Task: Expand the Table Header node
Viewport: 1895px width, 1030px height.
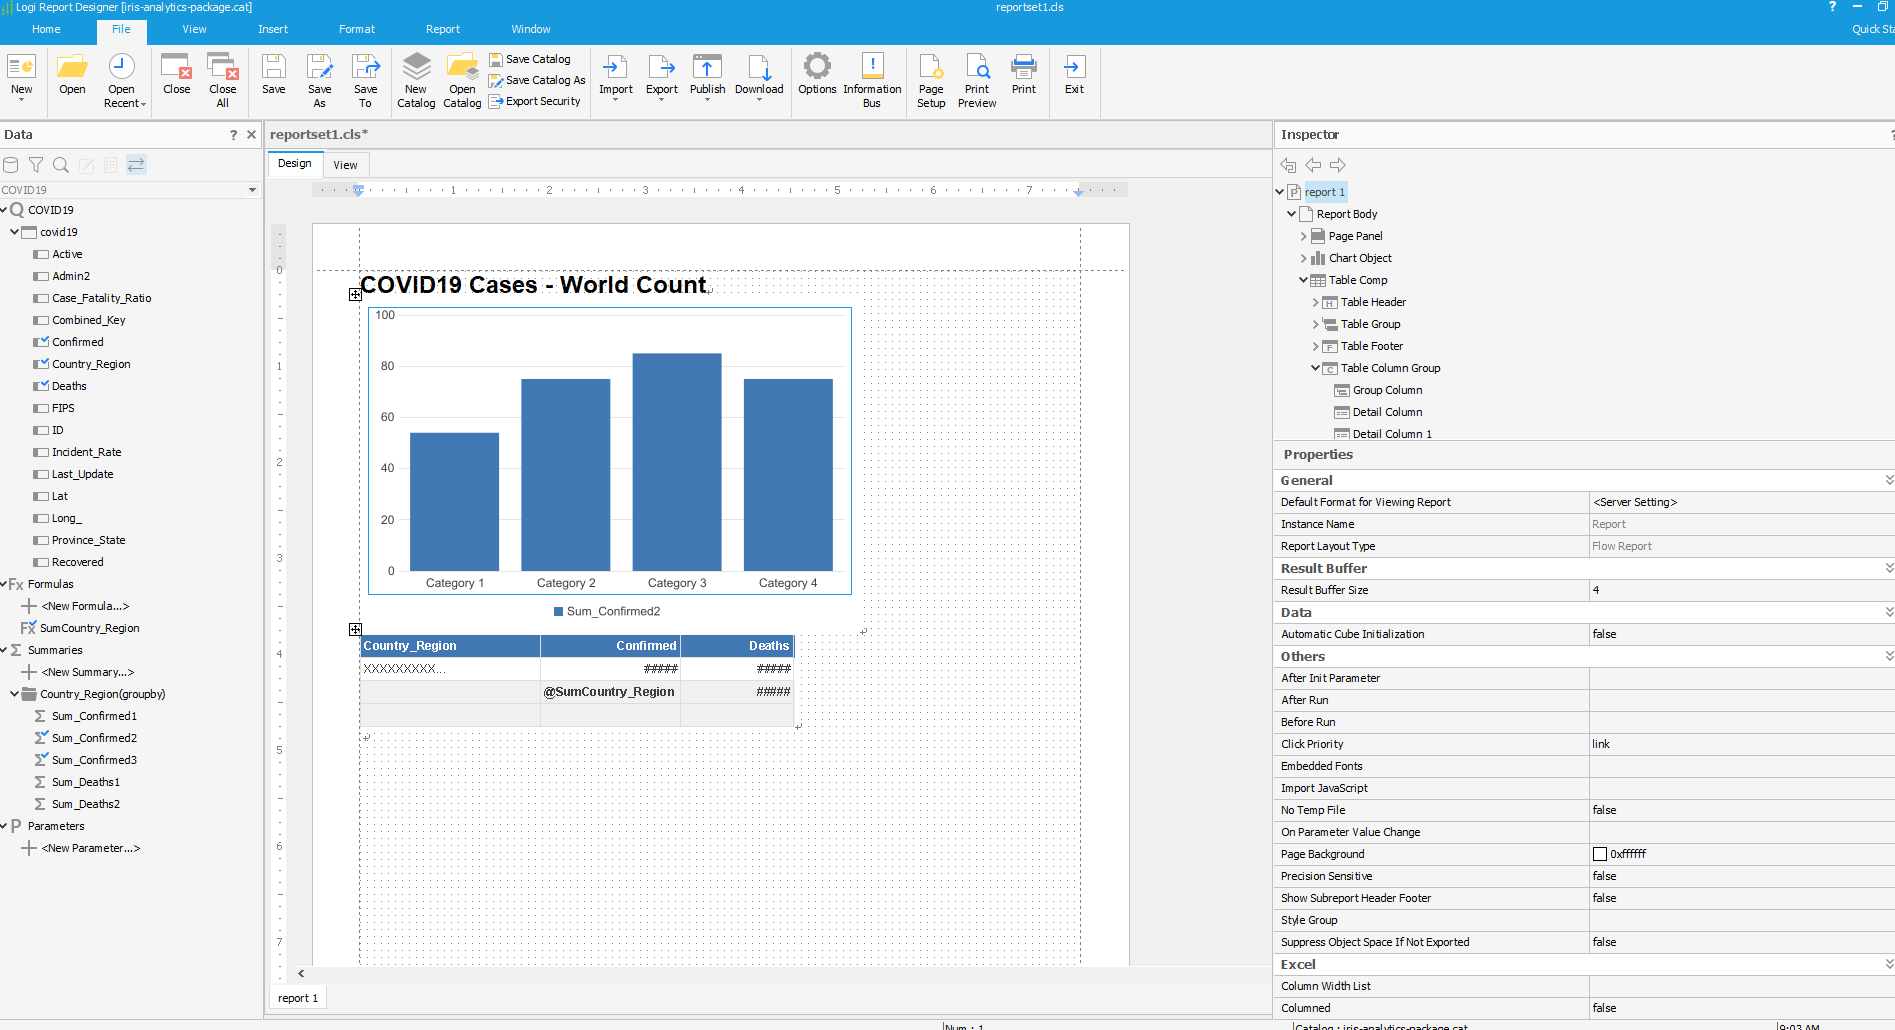Action: (x=1315, y=302)
